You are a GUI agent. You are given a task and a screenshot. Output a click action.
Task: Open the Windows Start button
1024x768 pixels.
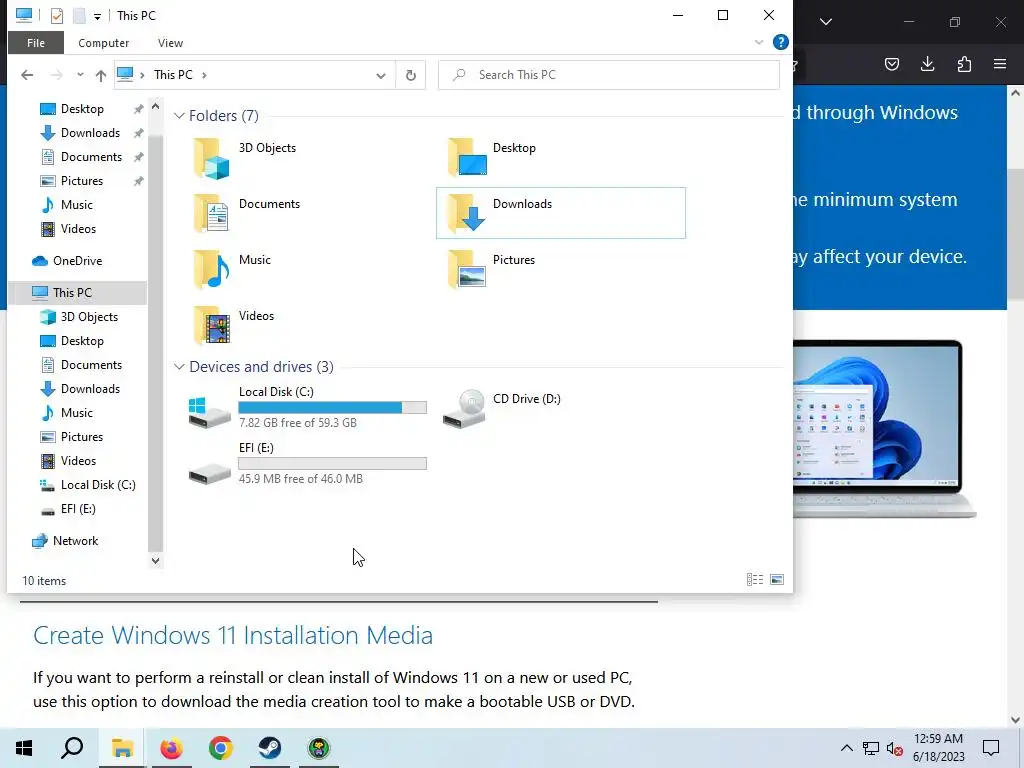(x=24, y=748)
